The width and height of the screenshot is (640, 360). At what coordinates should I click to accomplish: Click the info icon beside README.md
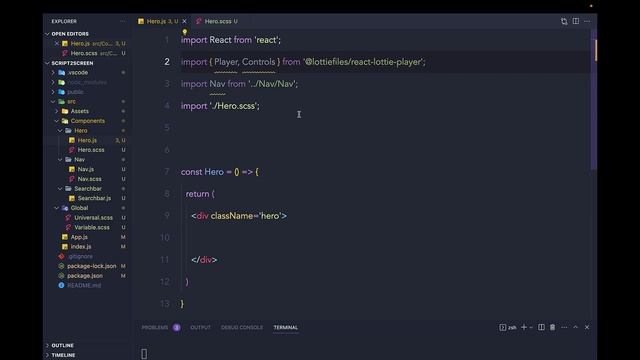61,285
